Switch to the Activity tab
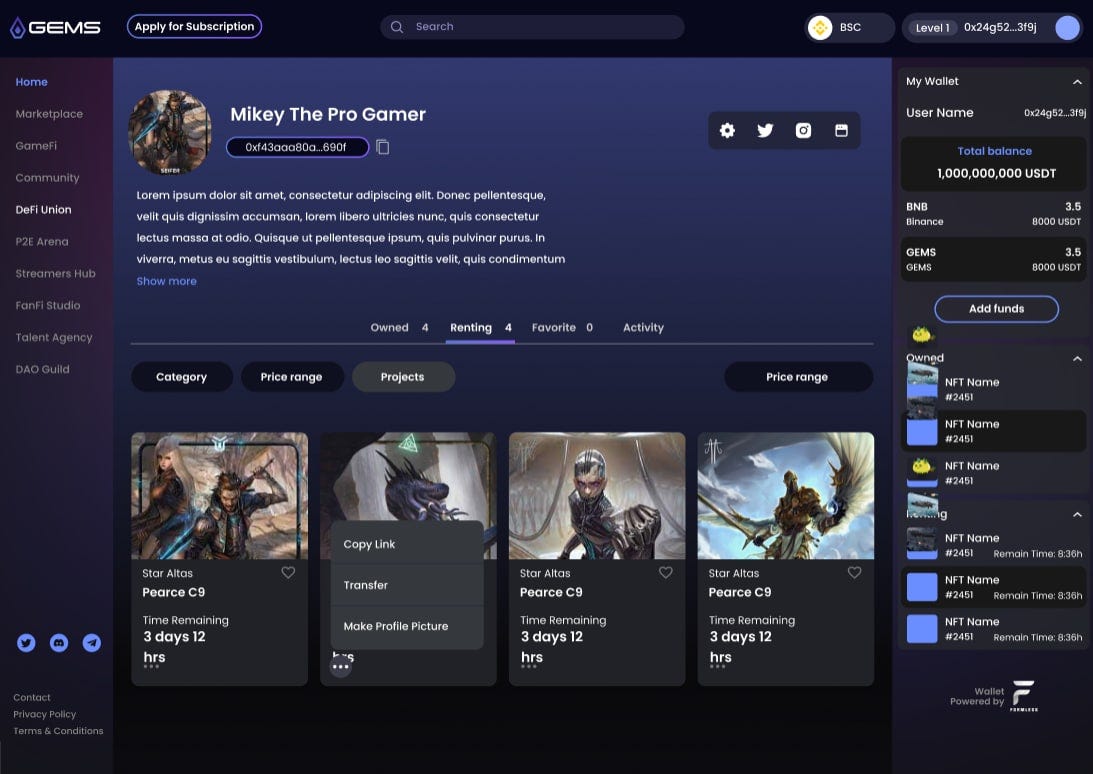Viewport: 1093px width, 774px height. click(643, 327)
